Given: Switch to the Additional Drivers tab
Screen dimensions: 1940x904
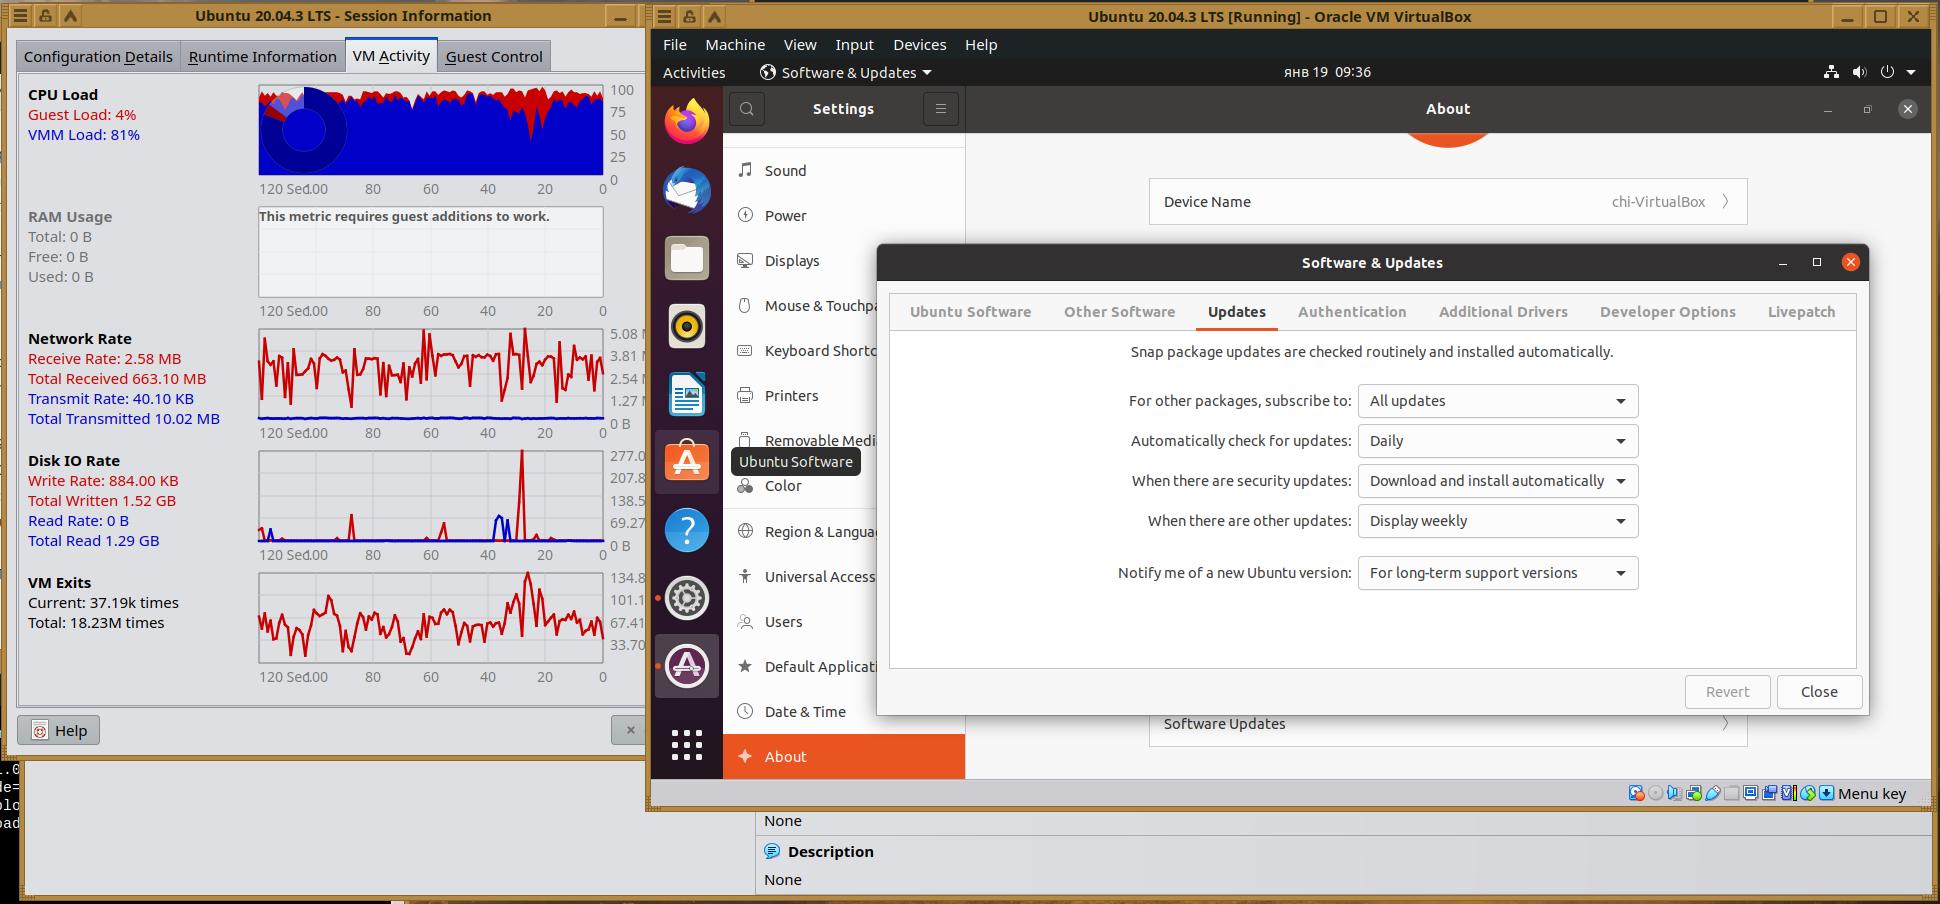Looking at the screenshot, I should coord(1503,312).
